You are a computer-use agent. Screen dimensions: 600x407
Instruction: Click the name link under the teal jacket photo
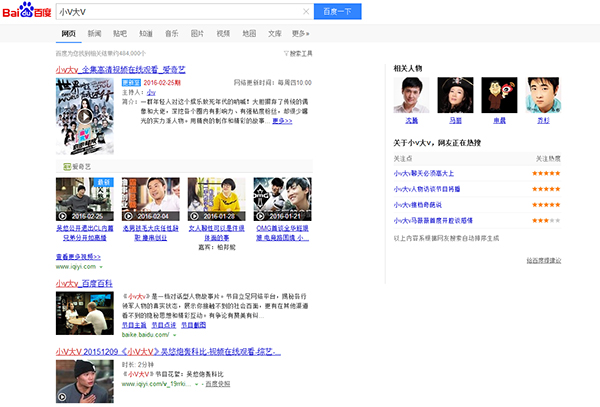click(x=543, y=120)
